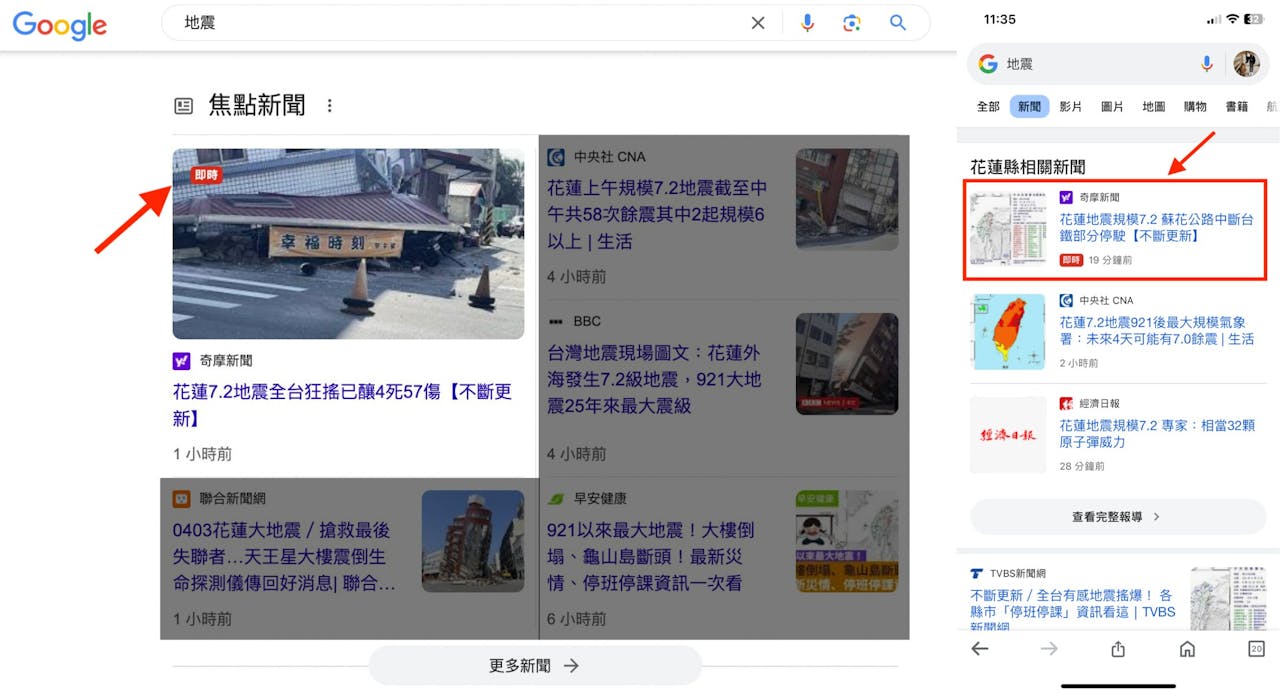Tap the 28 分鐘前 timestamp
This screenshot has height=694, width=1280.
(1082, 466)
